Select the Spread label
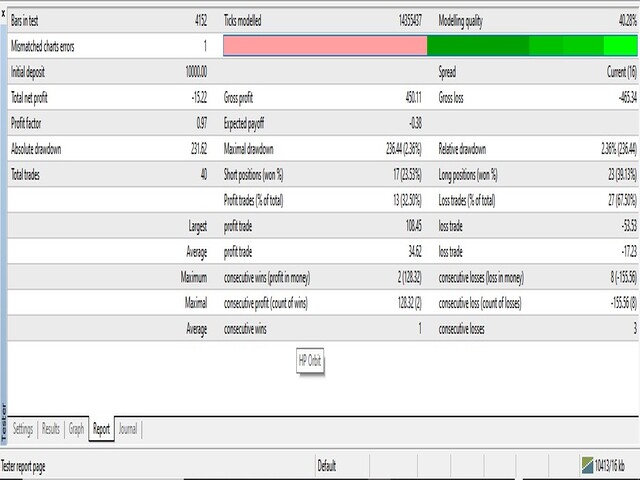 (x=447, y=72)
